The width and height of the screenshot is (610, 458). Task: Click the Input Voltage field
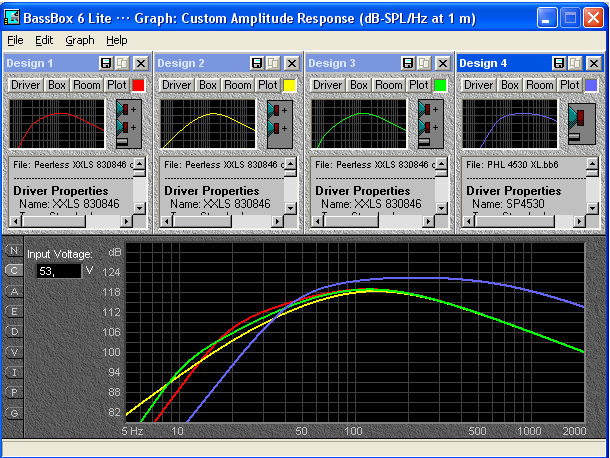pyautogui.click(x=59, y=271)
